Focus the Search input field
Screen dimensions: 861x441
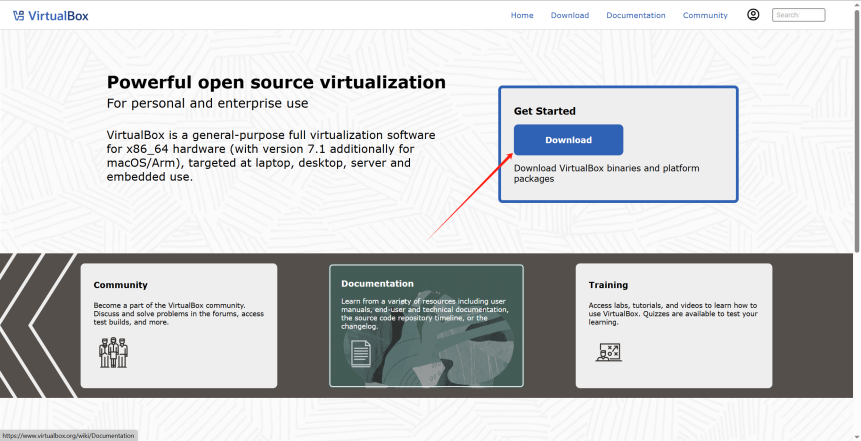click(x=798, y=15)
